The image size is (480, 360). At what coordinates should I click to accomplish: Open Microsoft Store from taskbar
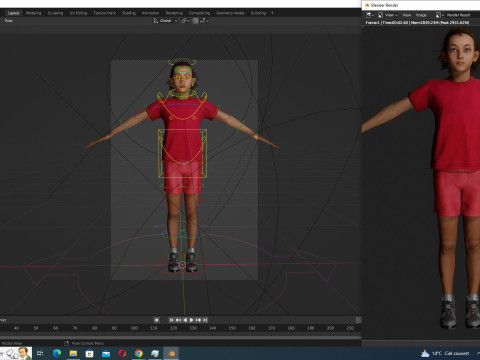89,353
